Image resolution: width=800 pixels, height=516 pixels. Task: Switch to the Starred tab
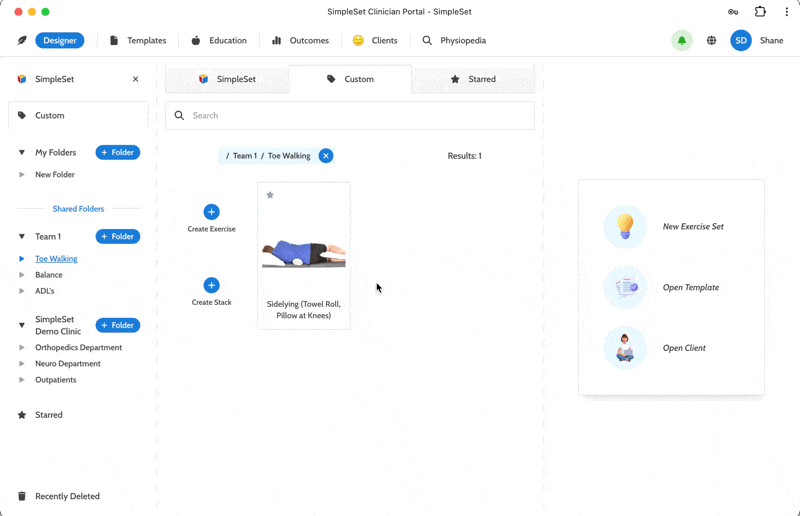click(473, 79)
